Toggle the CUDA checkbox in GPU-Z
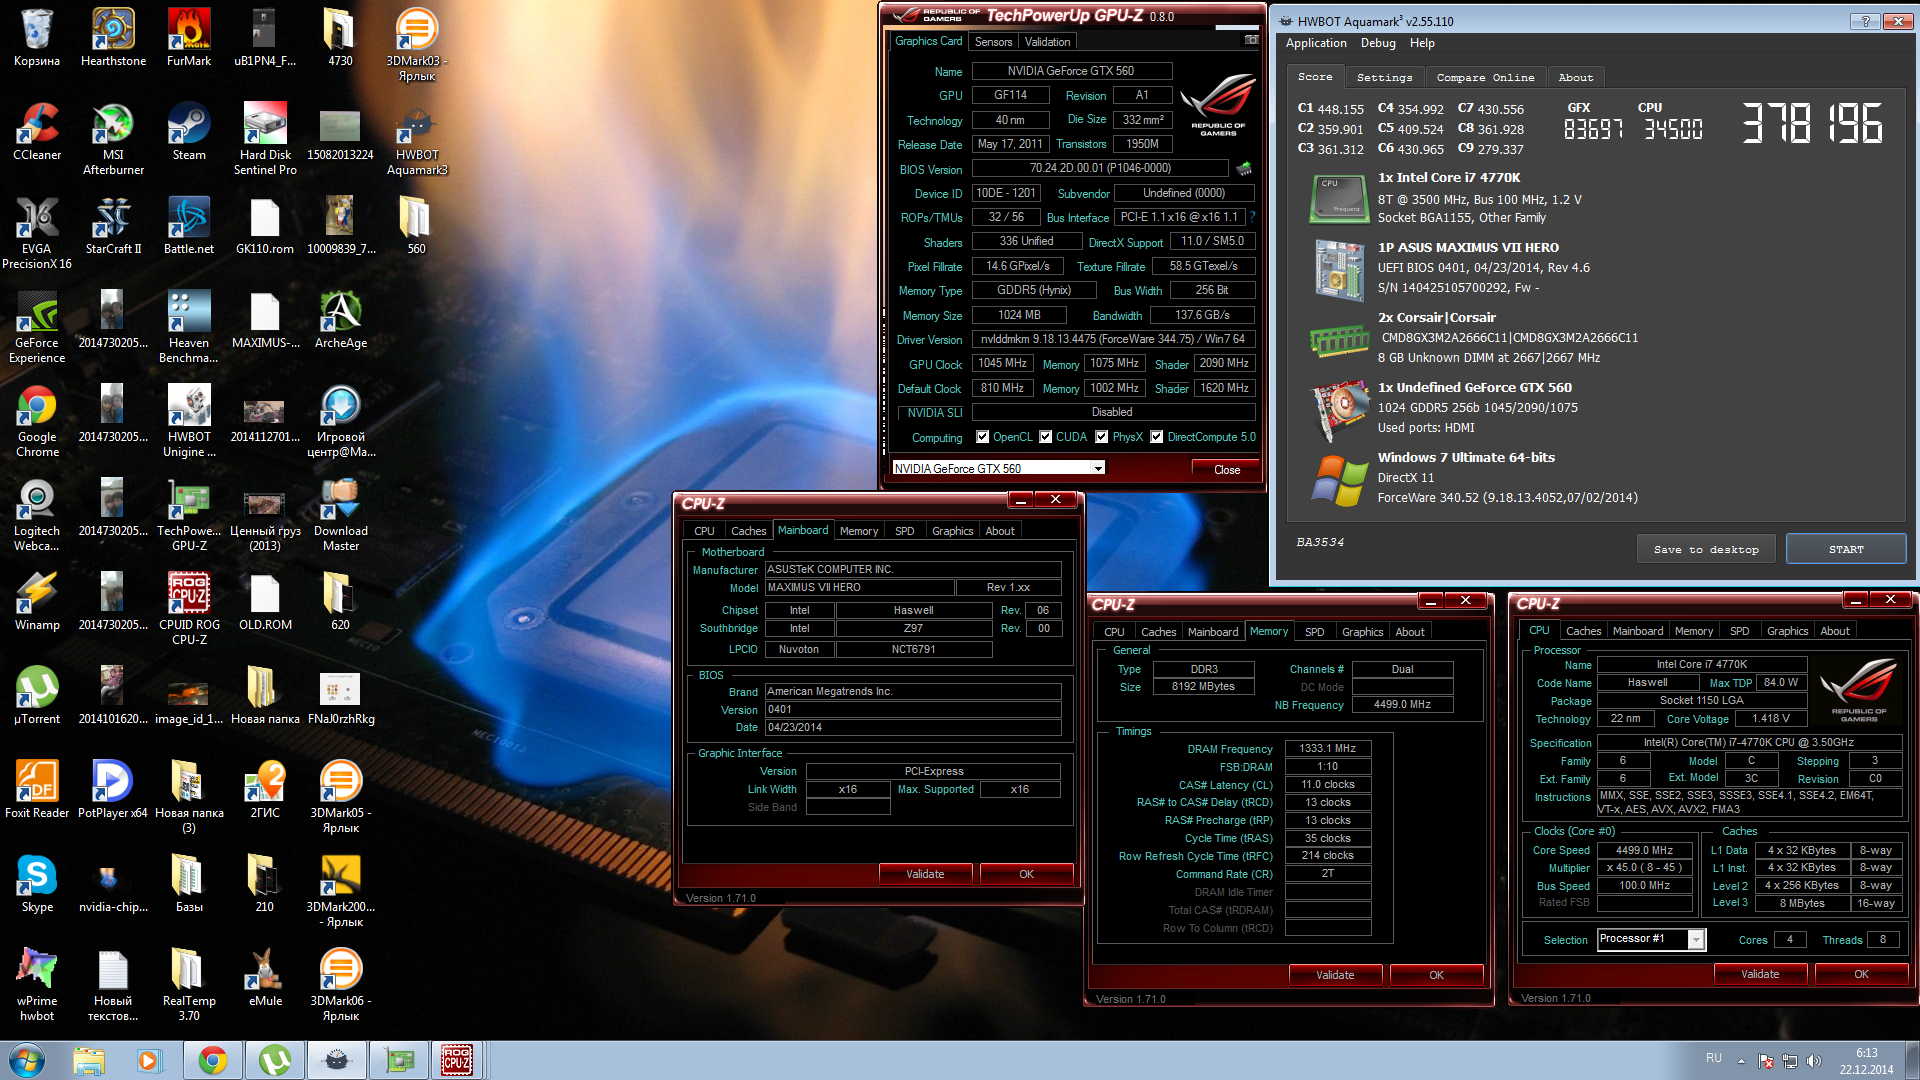This screenshot has width=1920, height=1080. (1045, 437)
